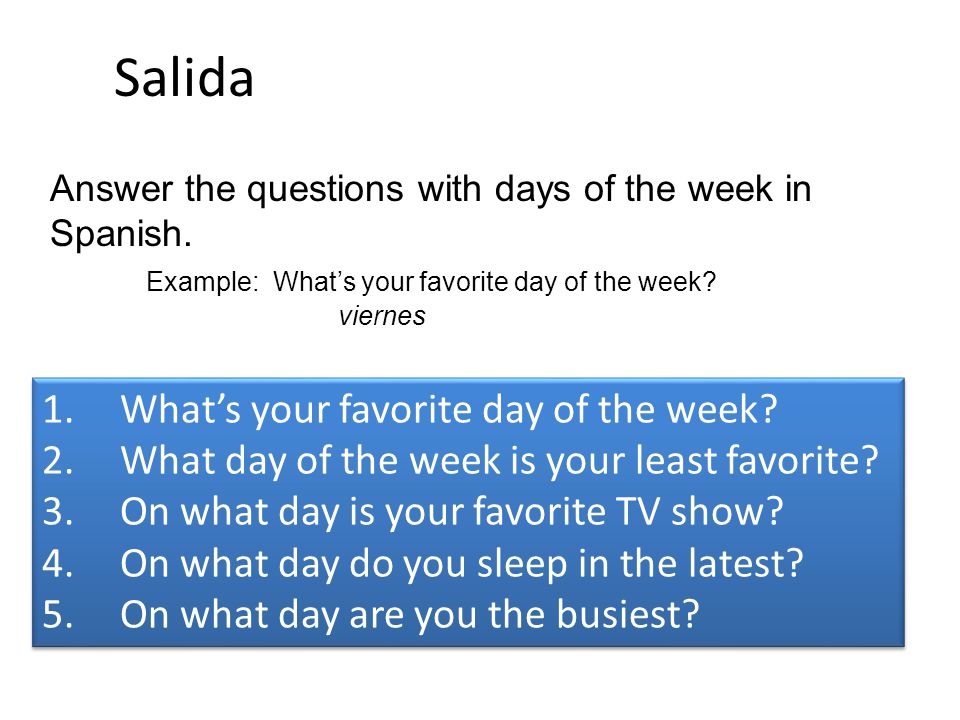
Task: Select question 4 about sleeping in latest
Action: (x=462, y=563)
